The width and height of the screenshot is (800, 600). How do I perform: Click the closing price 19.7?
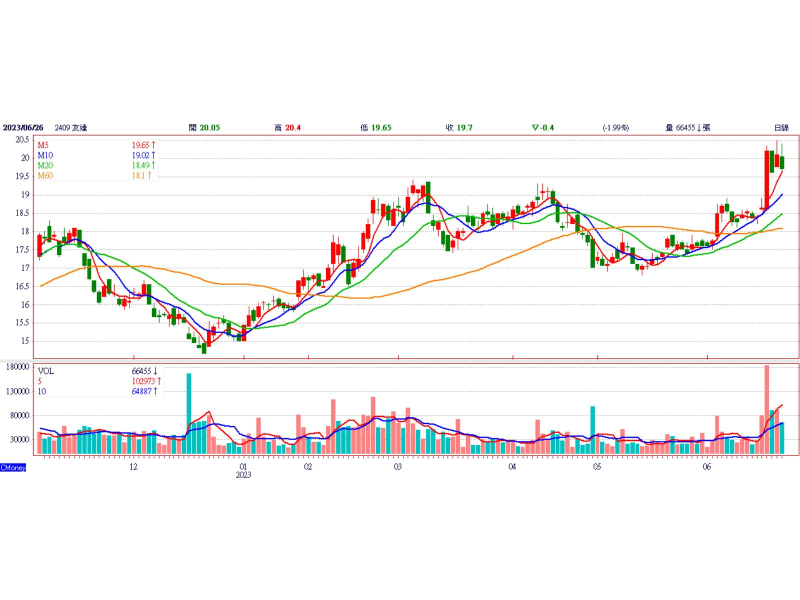(x=463, y=128)
